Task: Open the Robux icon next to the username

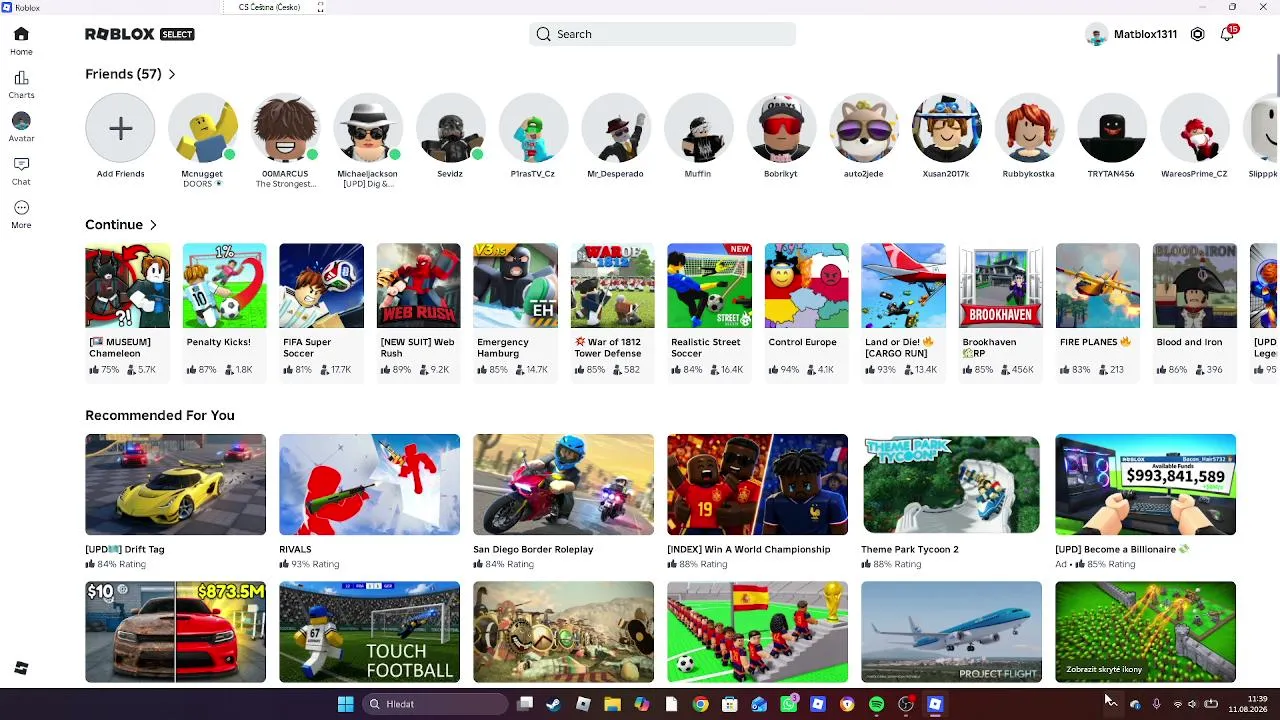Action: 1198,34
